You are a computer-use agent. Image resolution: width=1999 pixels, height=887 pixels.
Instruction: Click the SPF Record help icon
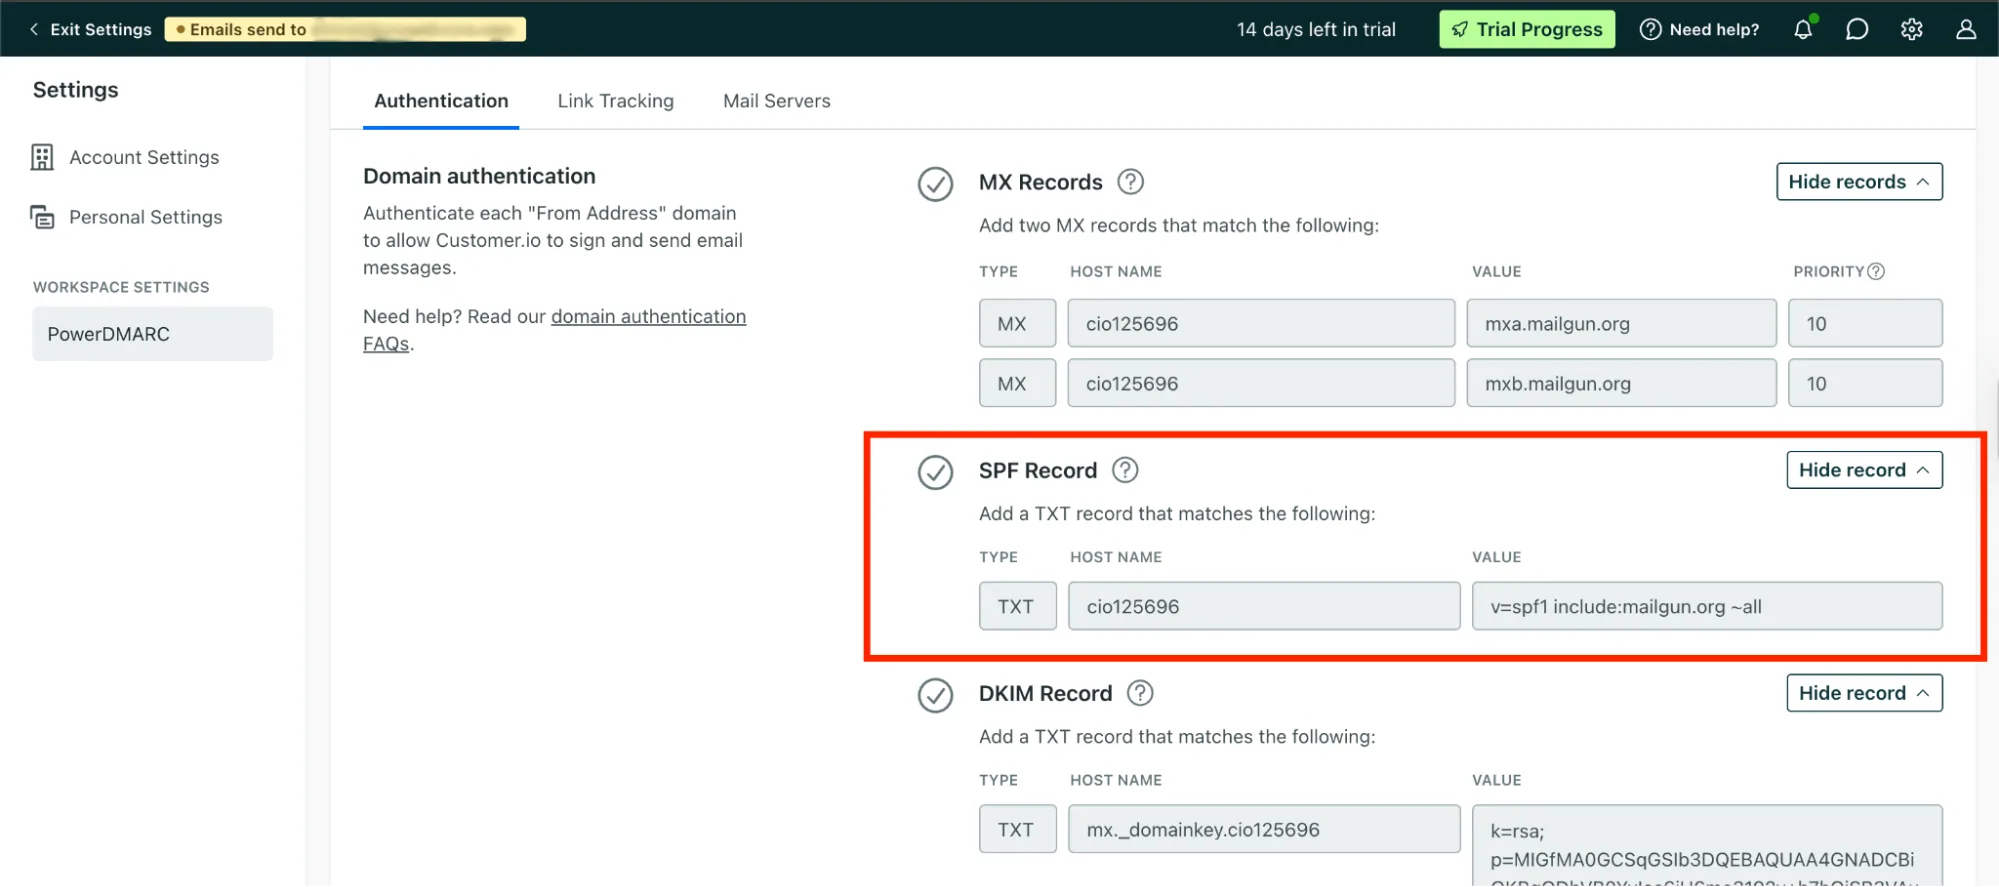pyautogui.click(x=1125, y=470)
